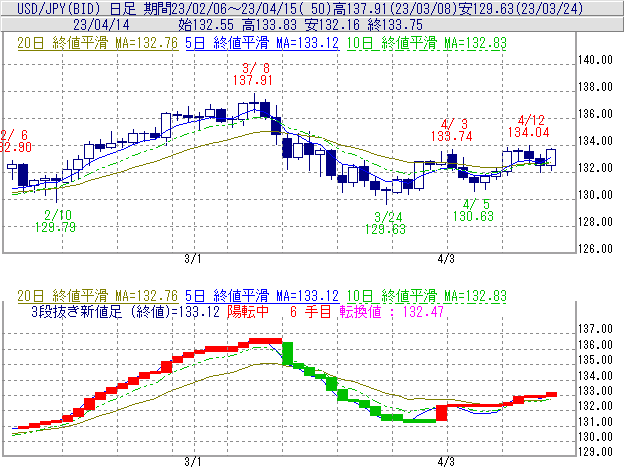Click lower chart 20日 終値平滑 MA=132.76 legend
This screenshot has width=624, height=475.
[98, 296]
